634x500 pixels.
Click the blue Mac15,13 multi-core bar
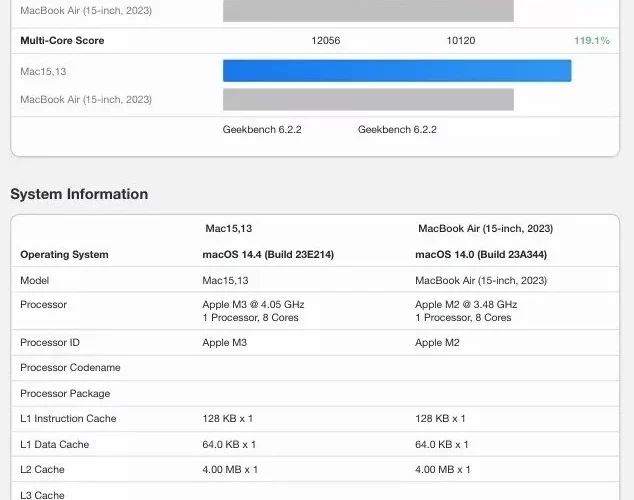coord(397,71)
